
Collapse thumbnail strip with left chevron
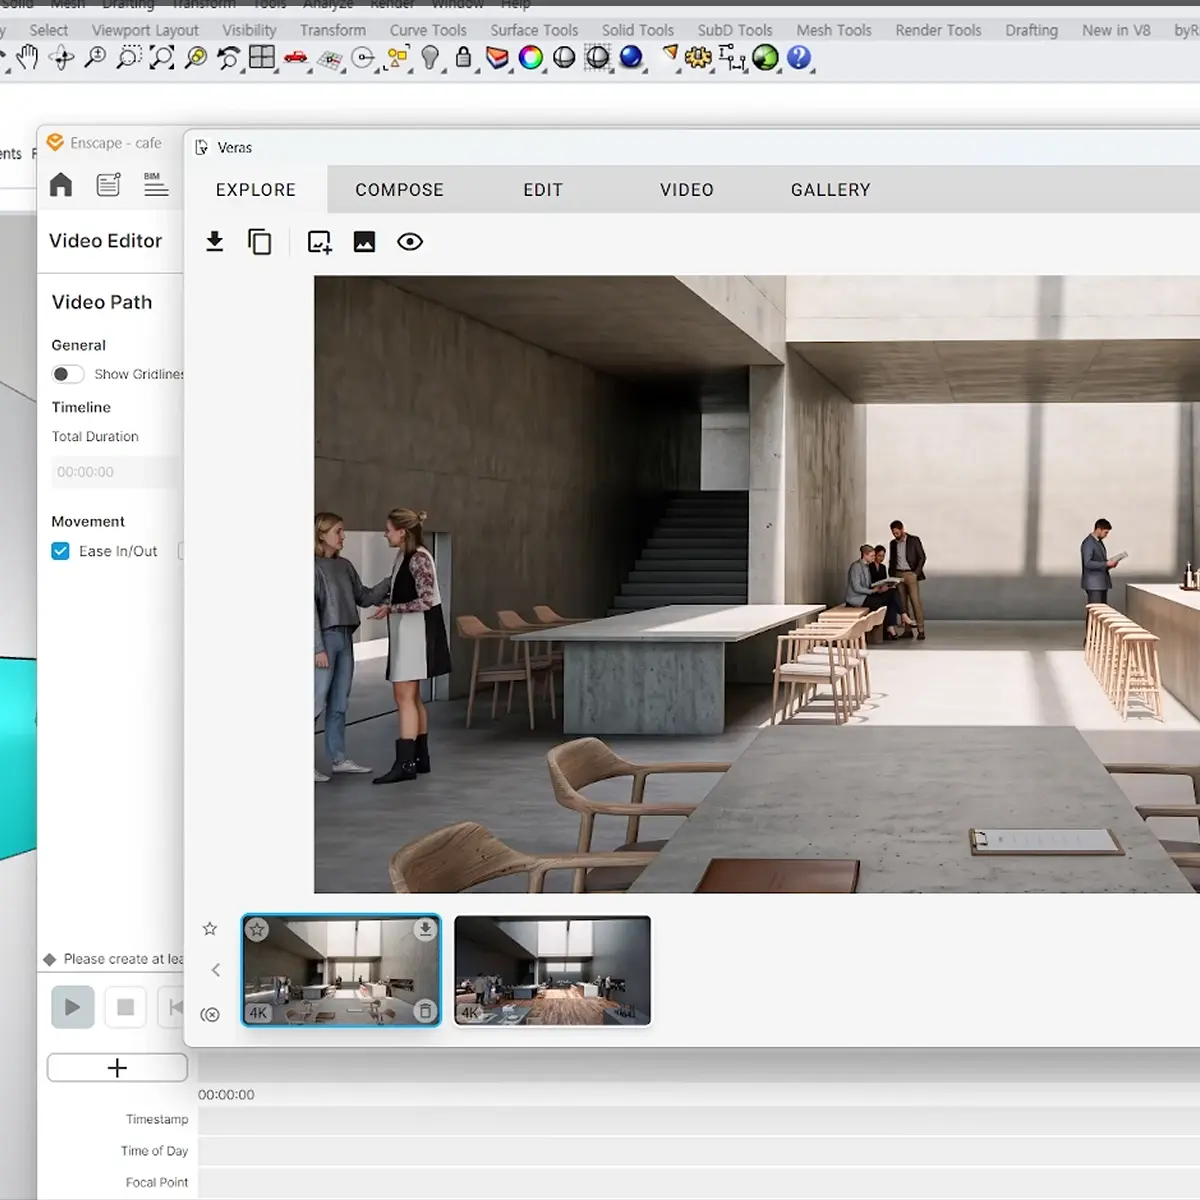point(215,970)
